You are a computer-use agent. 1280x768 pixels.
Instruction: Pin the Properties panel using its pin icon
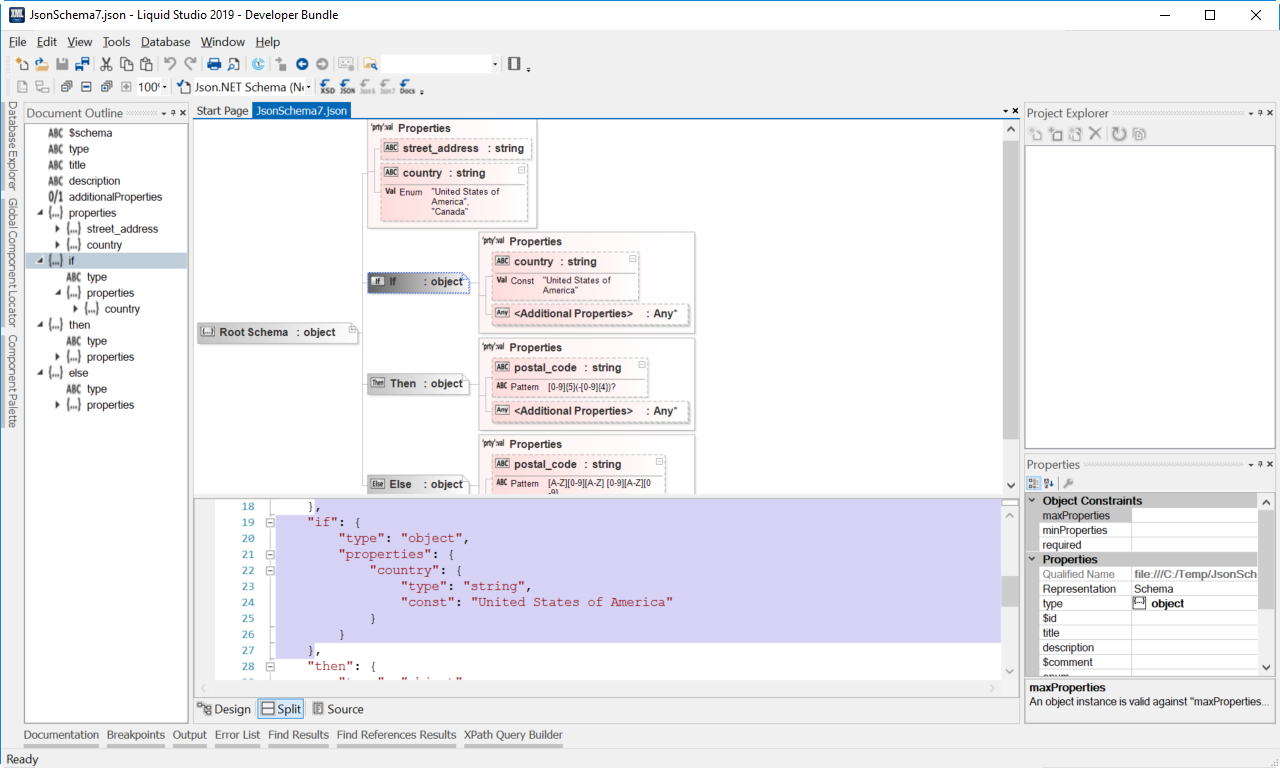[x=1260, y=463]
